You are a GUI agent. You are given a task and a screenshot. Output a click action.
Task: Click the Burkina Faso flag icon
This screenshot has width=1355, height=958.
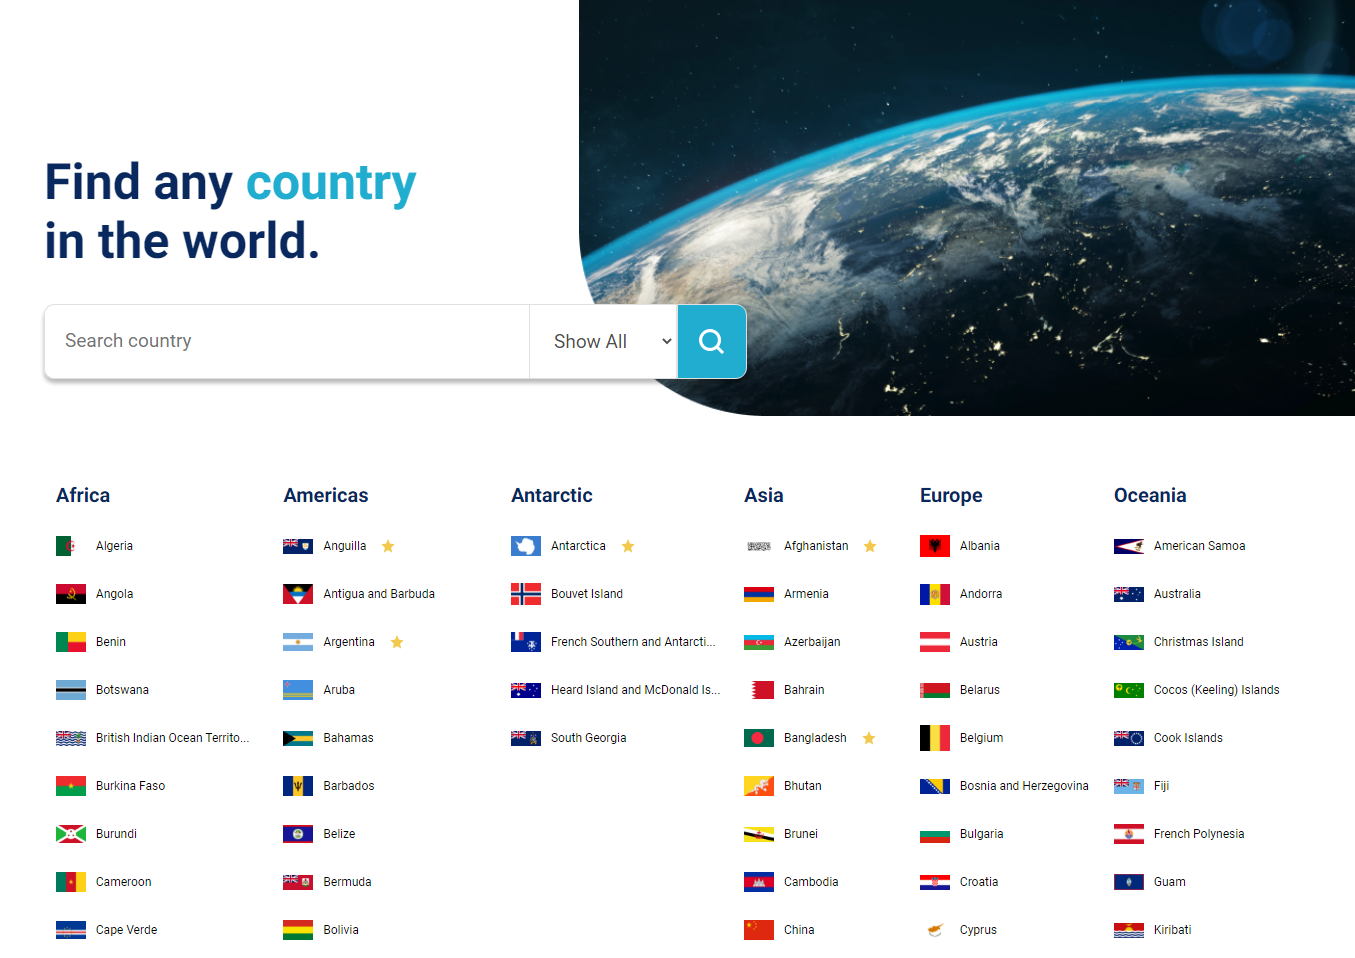coord(70,786)
